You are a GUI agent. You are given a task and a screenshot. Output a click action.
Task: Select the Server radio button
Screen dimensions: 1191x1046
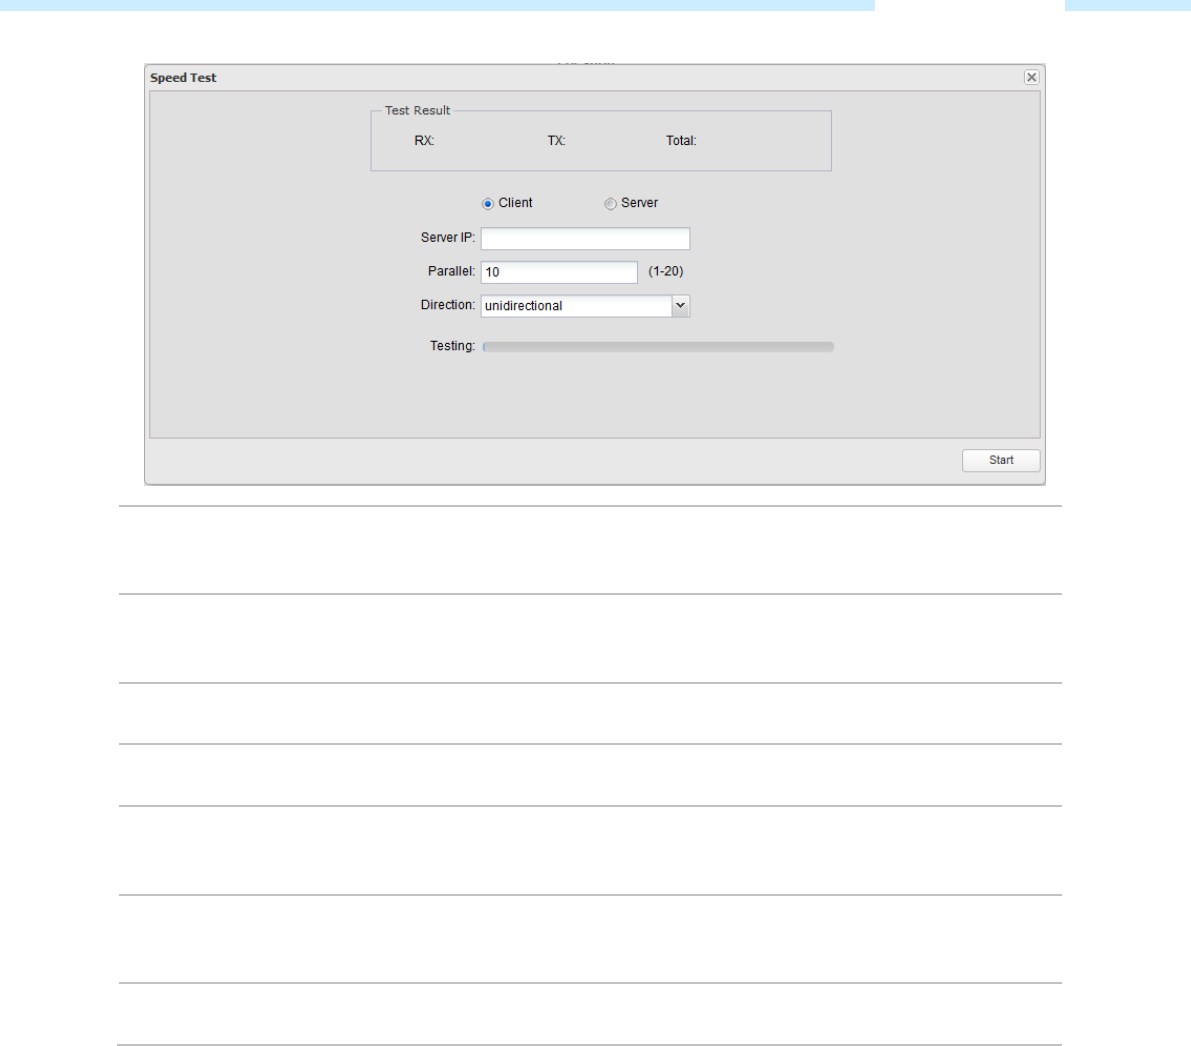(610, 204)
